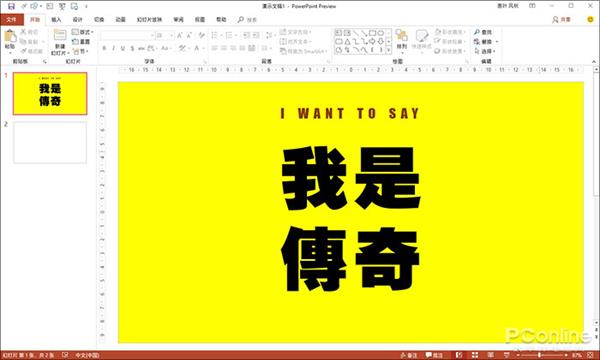Choose the right arrow block shape
600x360 pixels.
click(372, 41)
